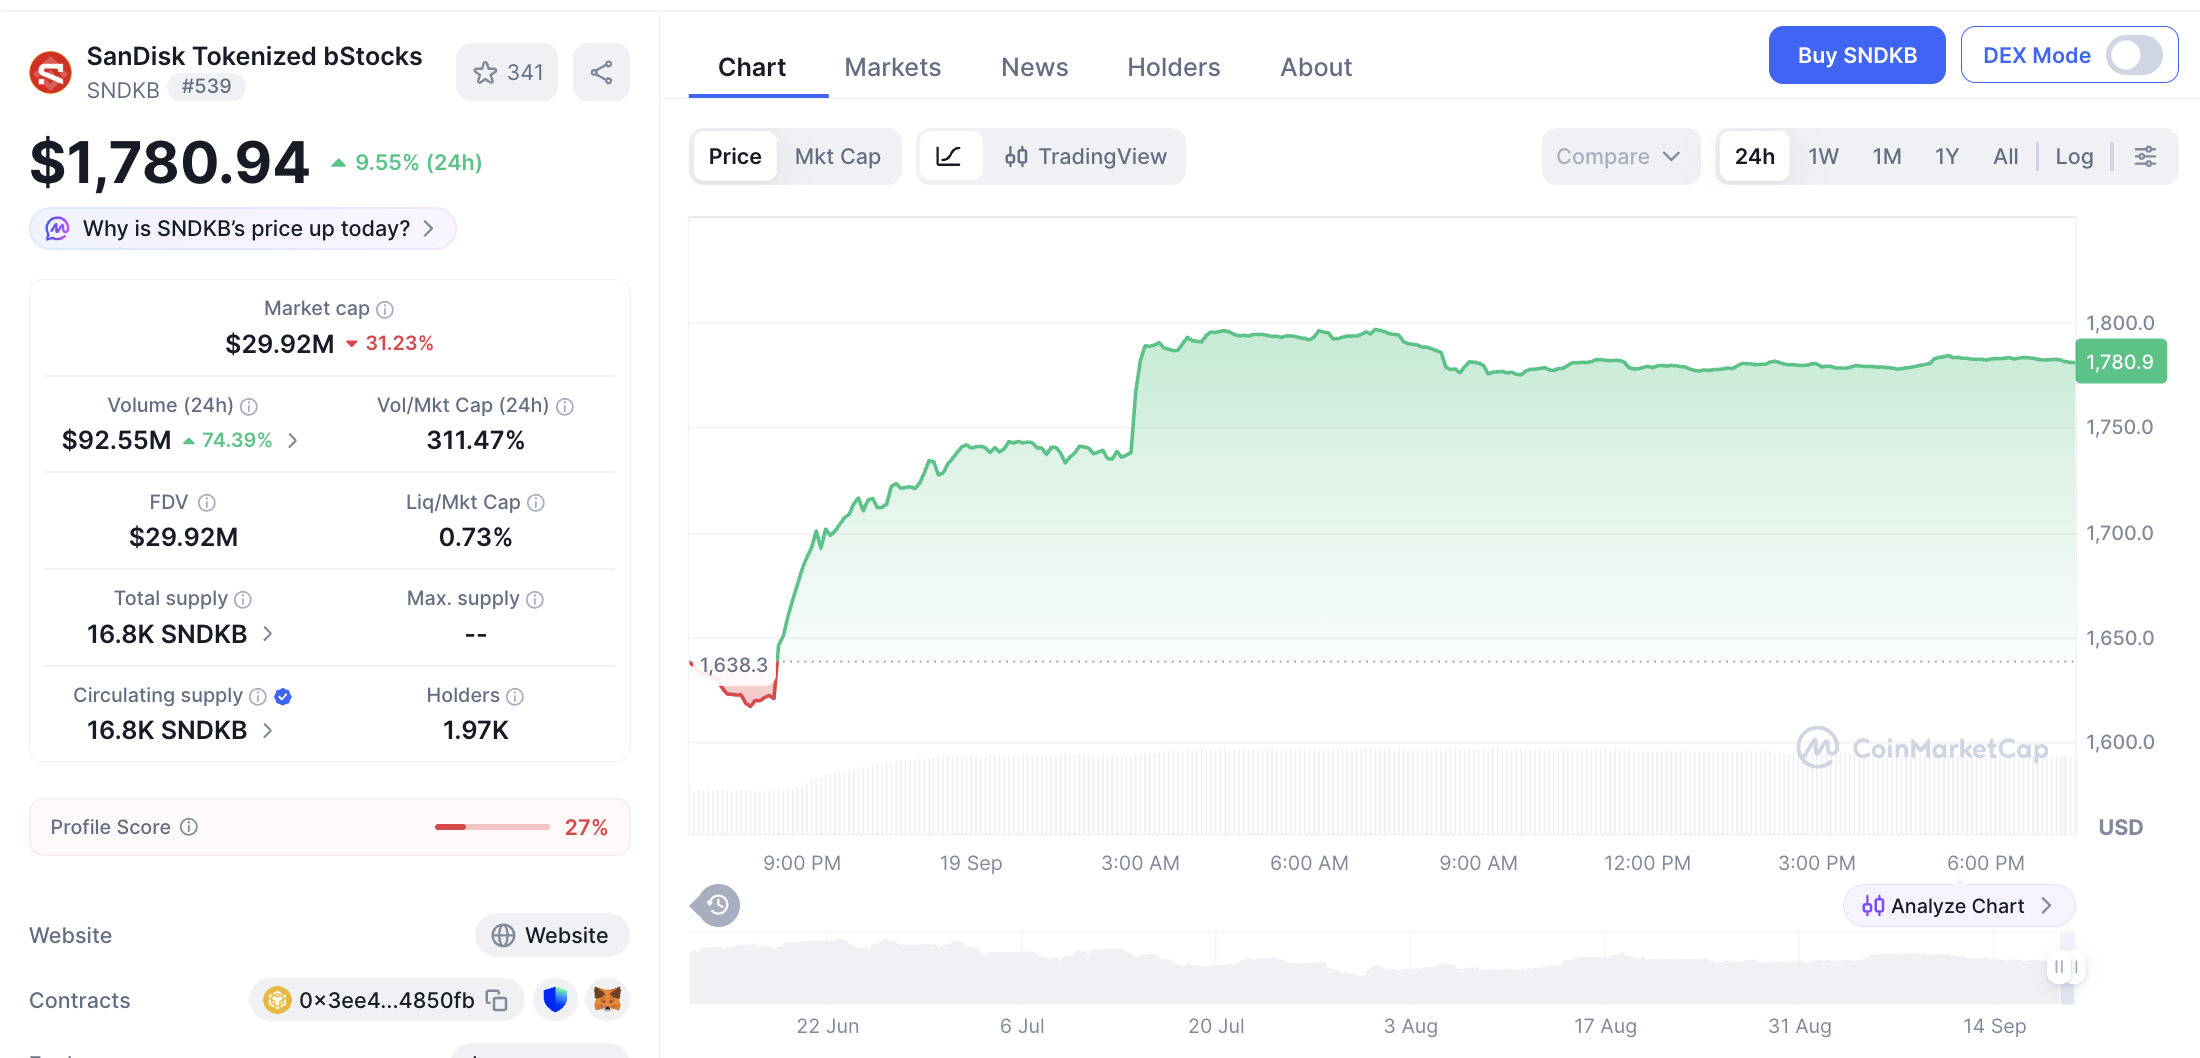This screenshot has height=1058, width=2200.
Task: Enable the Log scale option
Action: (x=2074, y=156)
